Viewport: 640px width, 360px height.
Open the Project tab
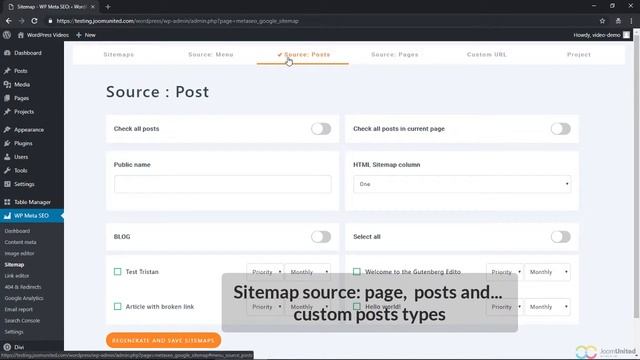579,55
